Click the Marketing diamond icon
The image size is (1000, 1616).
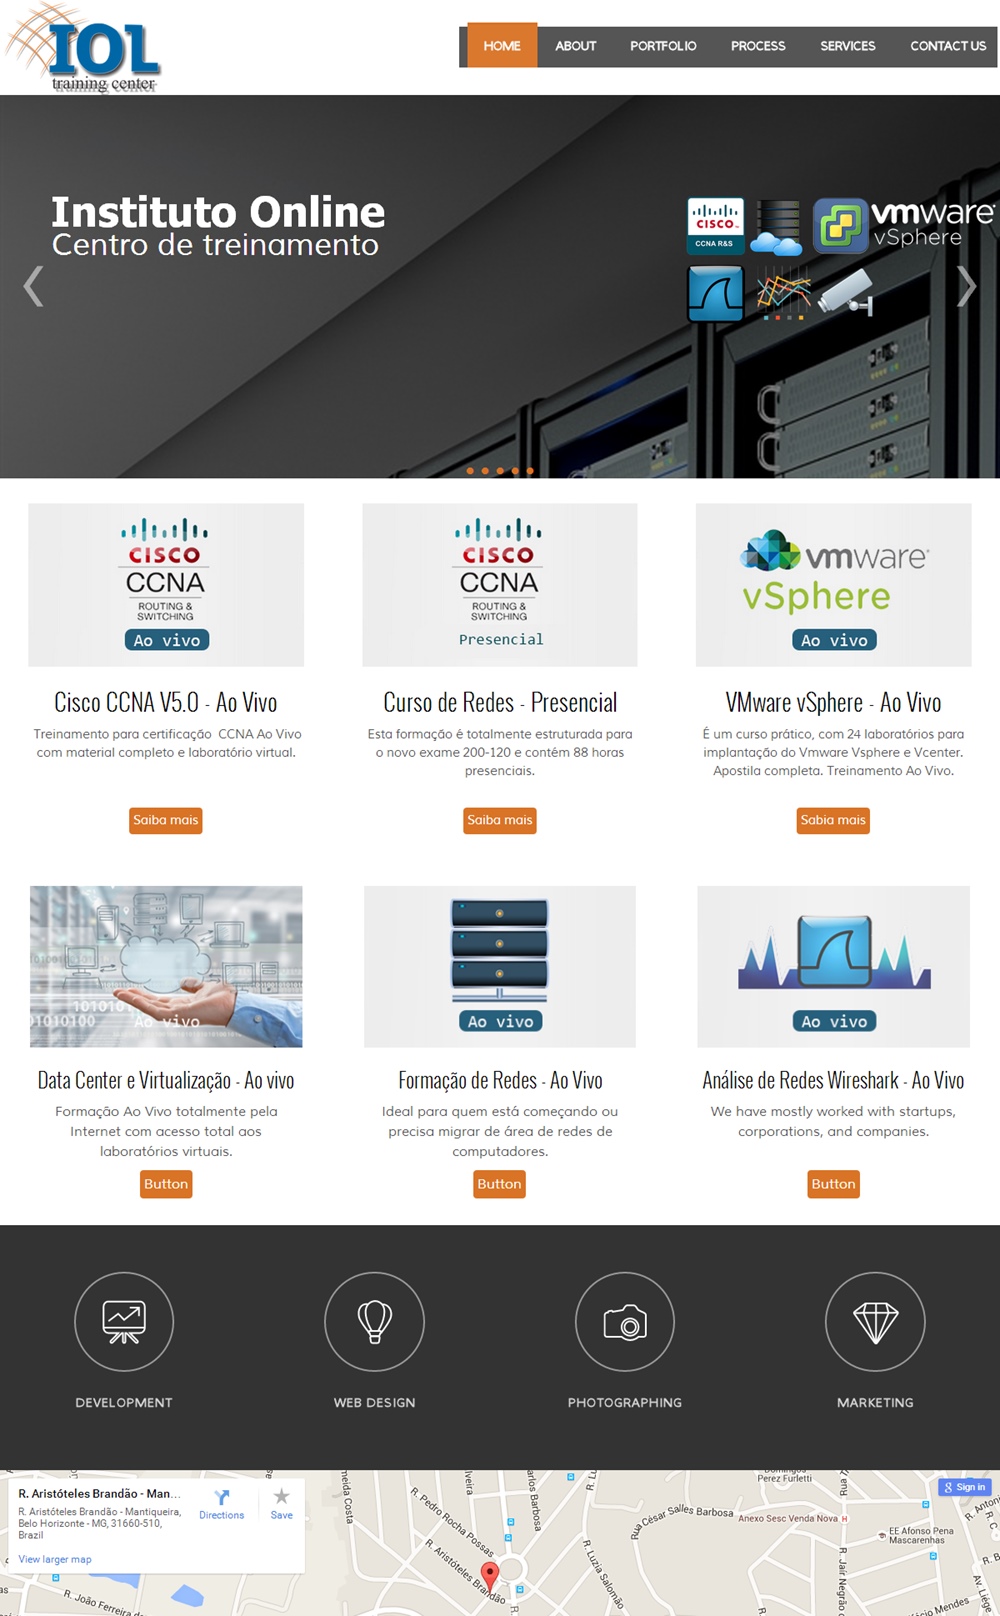coord(875,1321)
